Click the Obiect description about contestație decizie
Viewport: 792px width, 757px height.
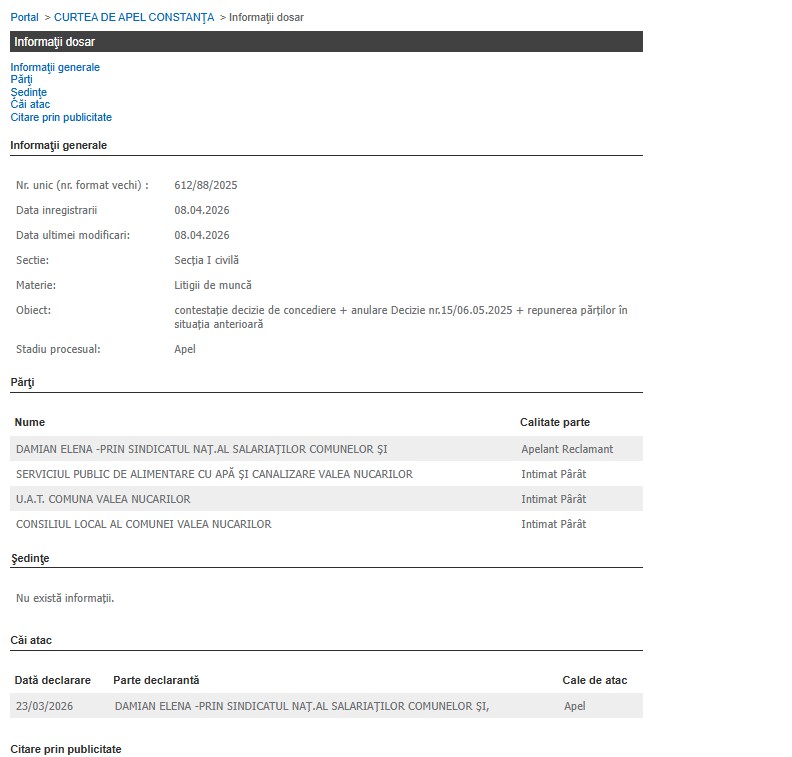pyautogui.click(x=400, y=316)
